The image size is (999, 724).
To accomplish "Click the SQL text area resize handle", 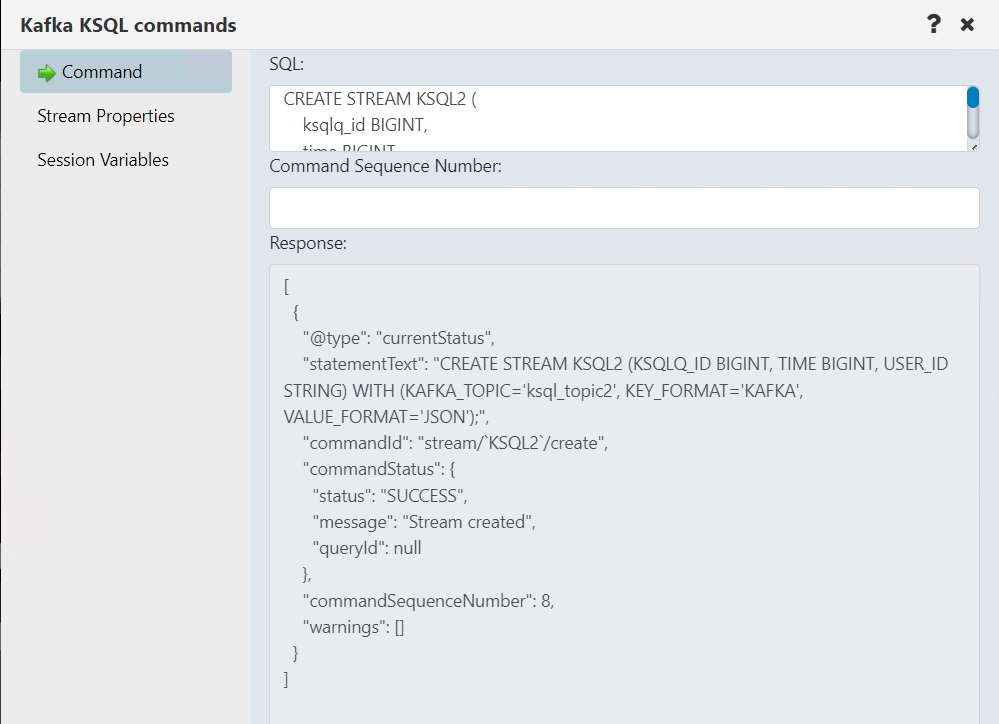I will click(974, 147).
